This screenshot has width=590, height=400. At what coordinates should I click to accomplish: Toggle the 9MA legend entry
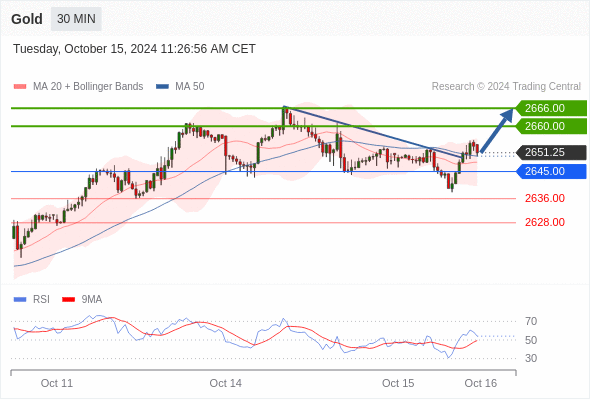coord(82,300)
